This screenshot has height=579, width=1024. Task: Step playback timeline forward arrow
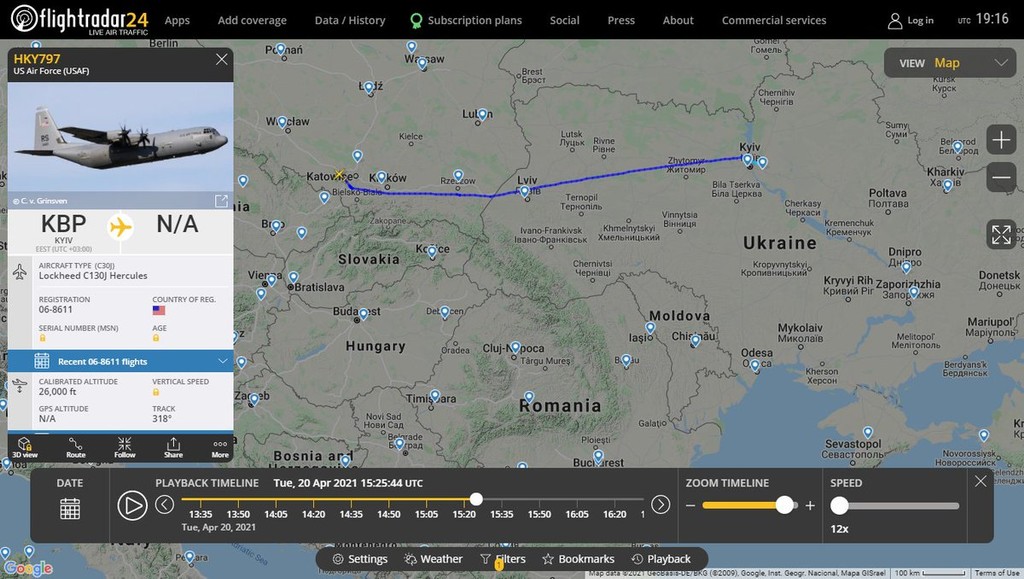pyautogui.click(x=660, y=505)
